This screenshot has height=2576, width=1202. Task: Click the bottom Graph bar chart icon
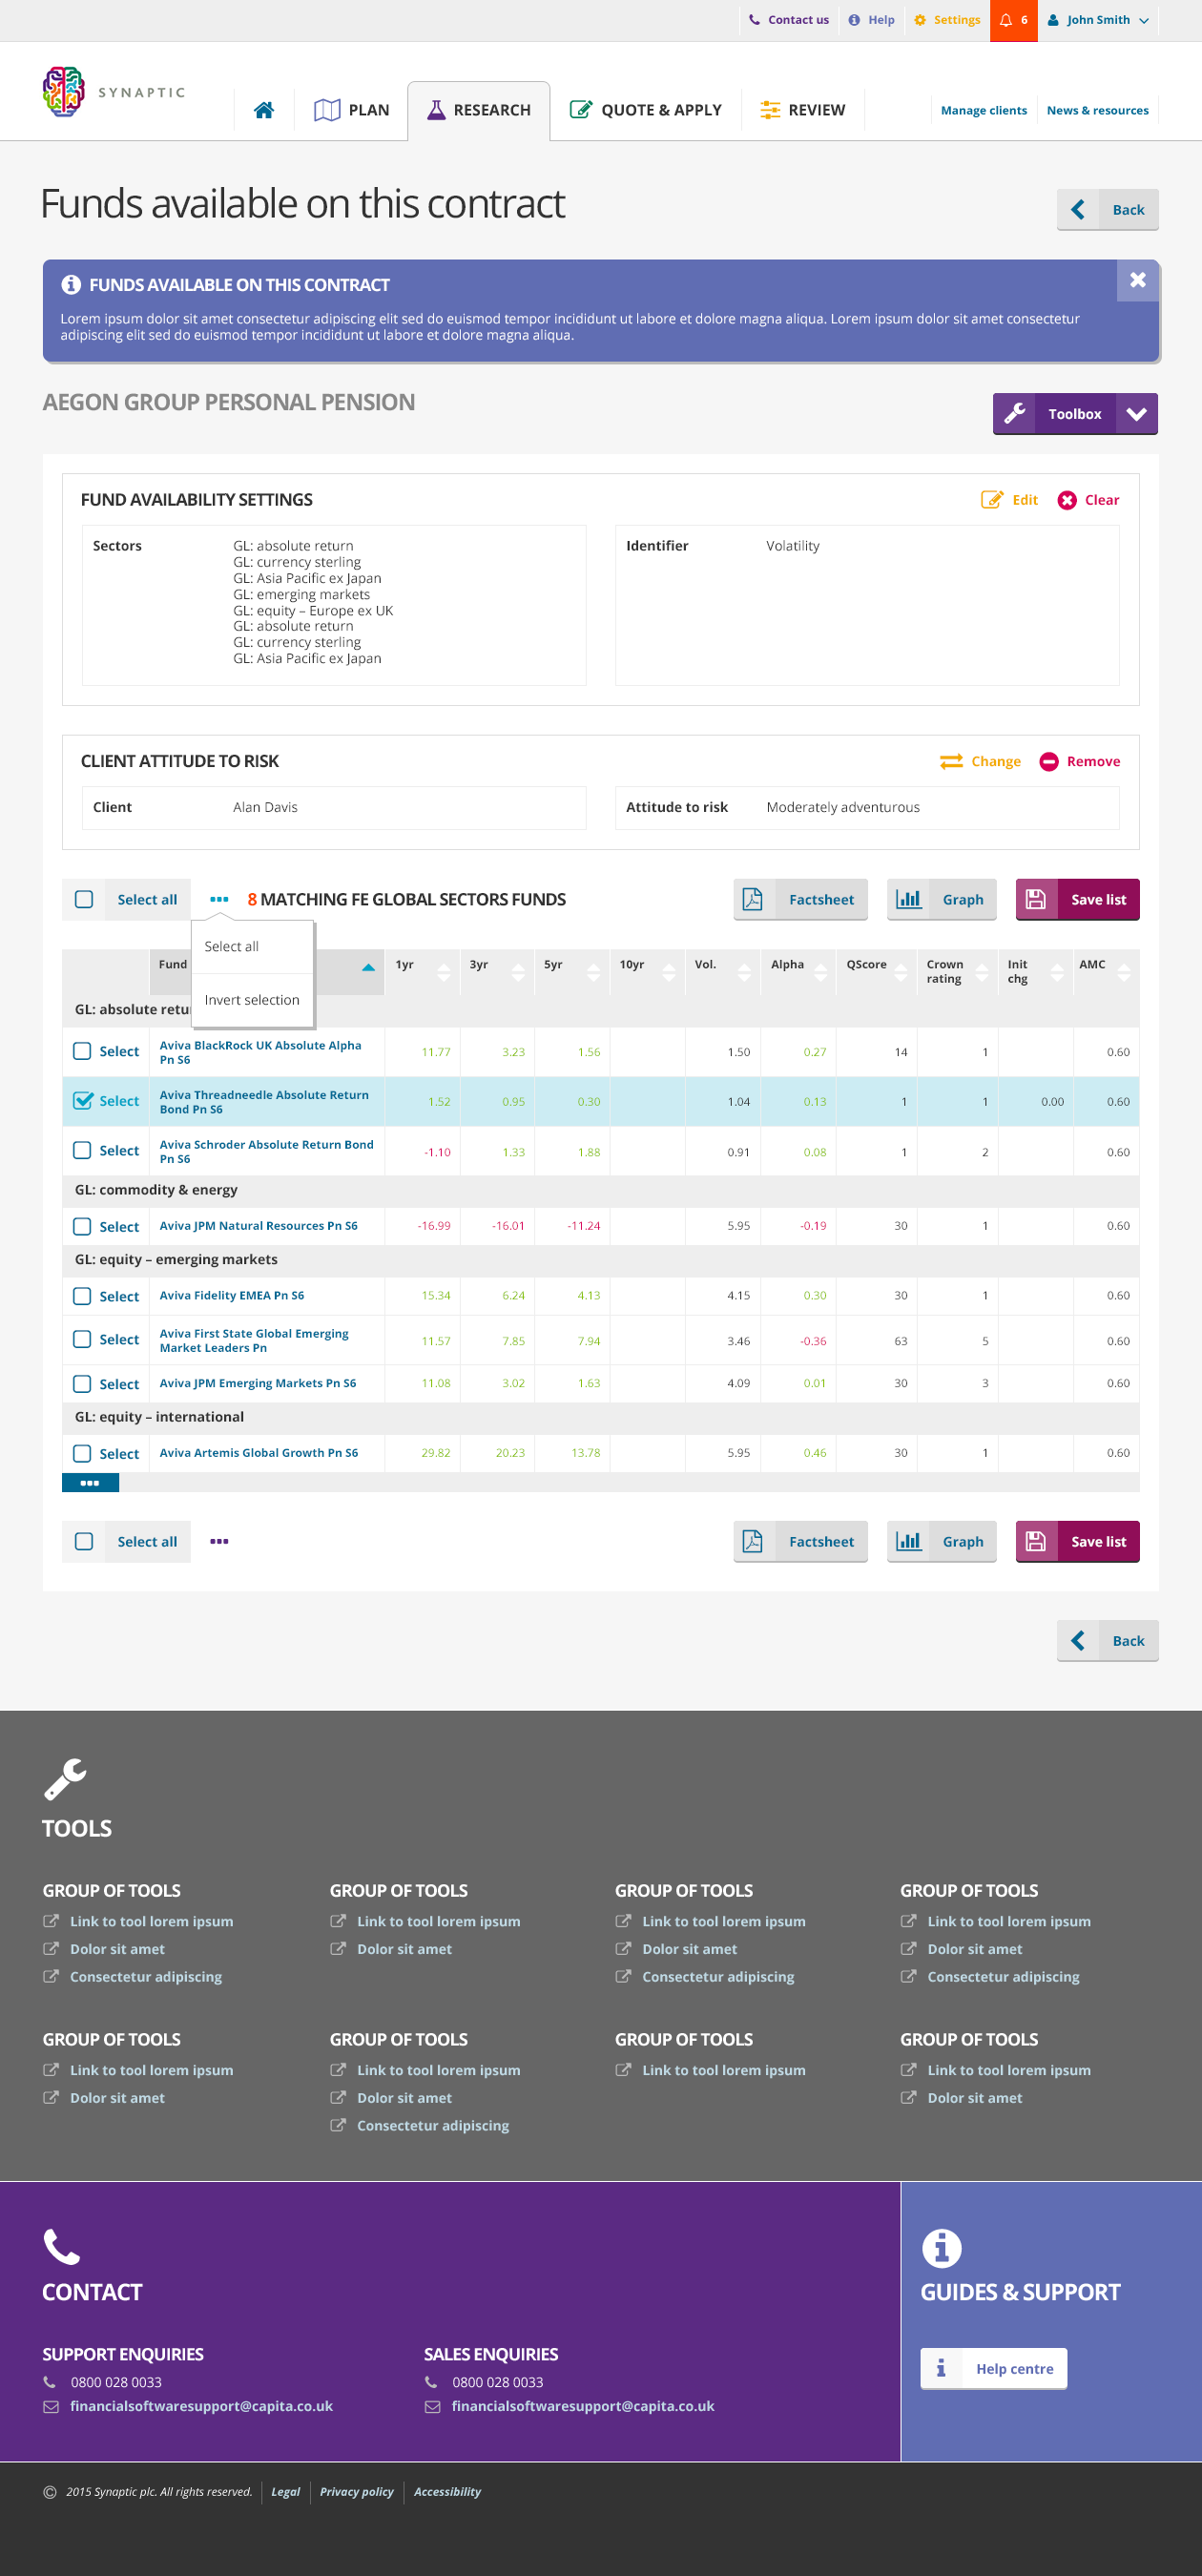[x=908, y=1541]
